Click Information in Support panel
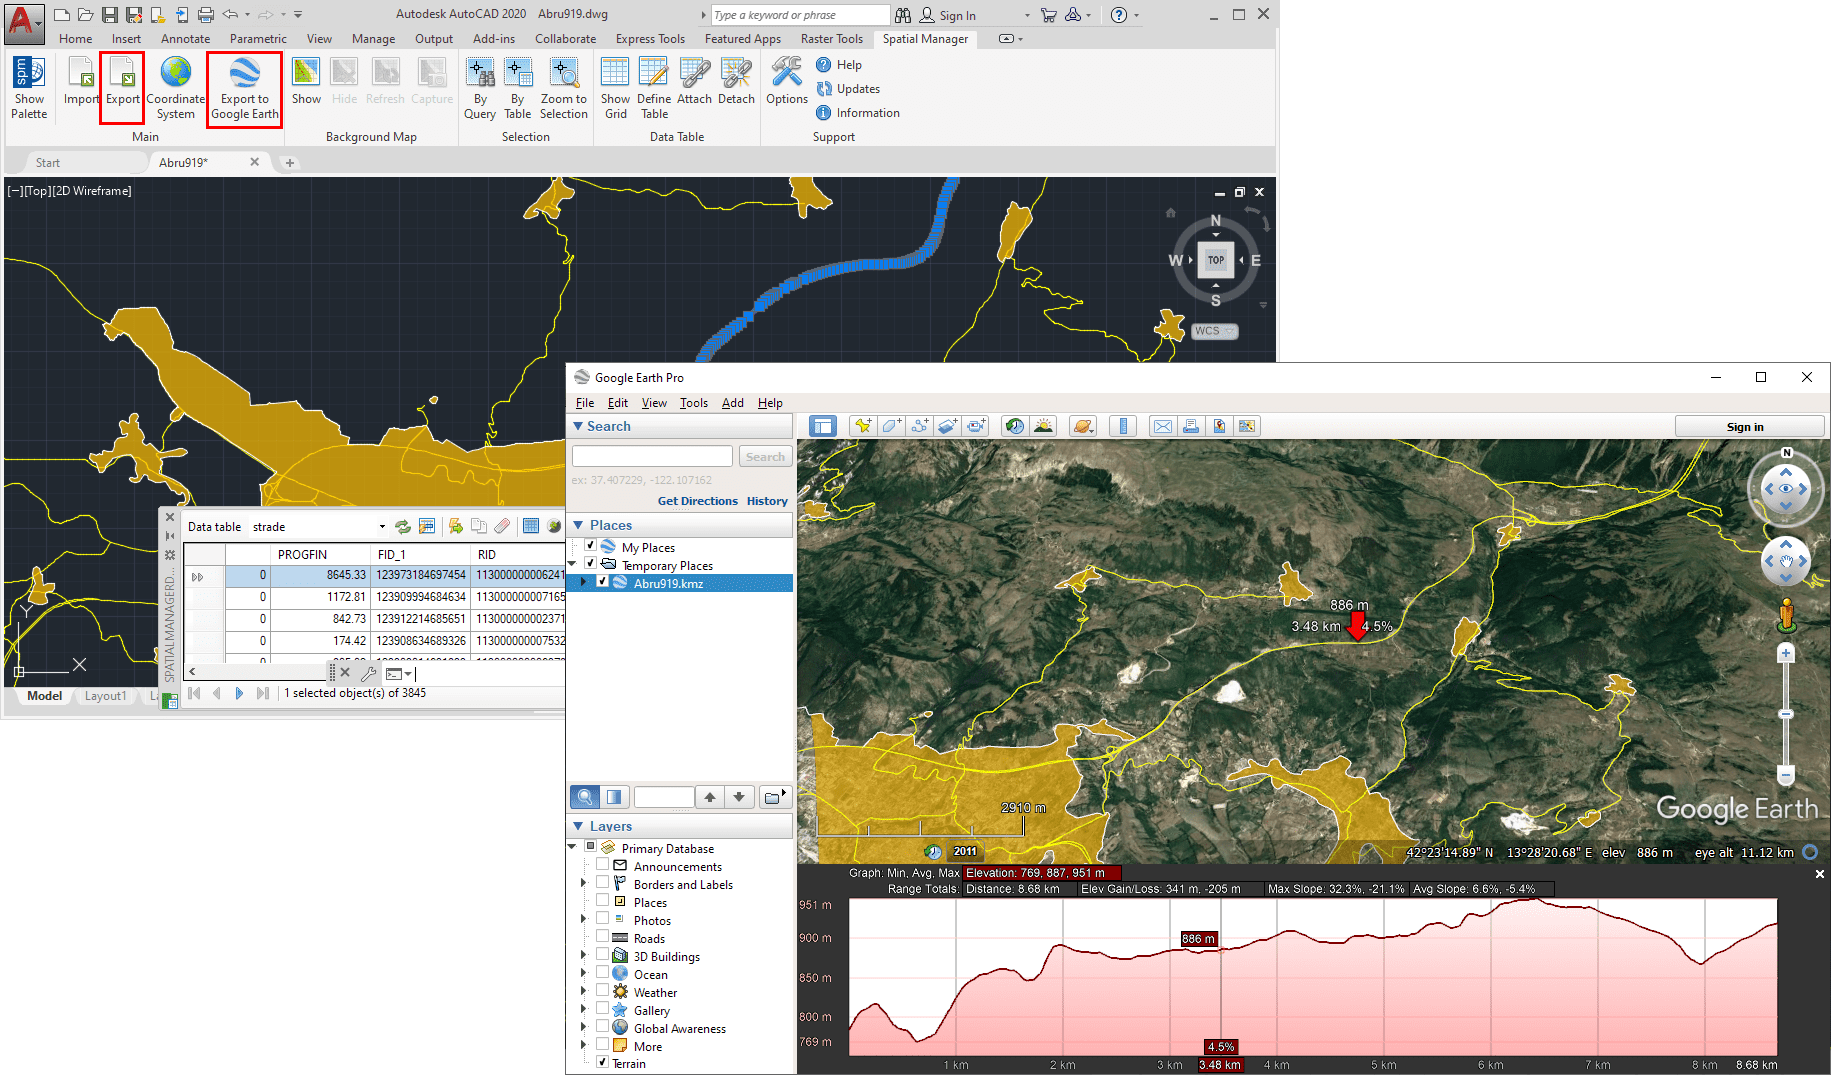The image size is (1831, 1075). click(858, 113)
